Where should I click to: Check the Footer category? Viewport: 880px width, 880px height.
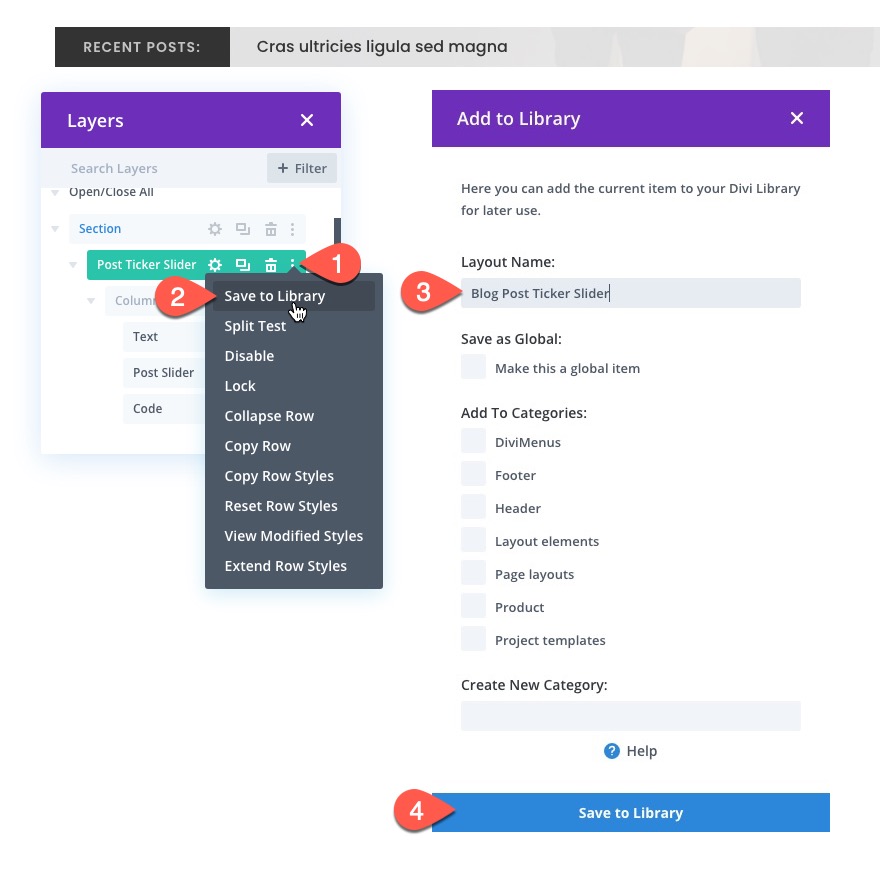(473, 474)
